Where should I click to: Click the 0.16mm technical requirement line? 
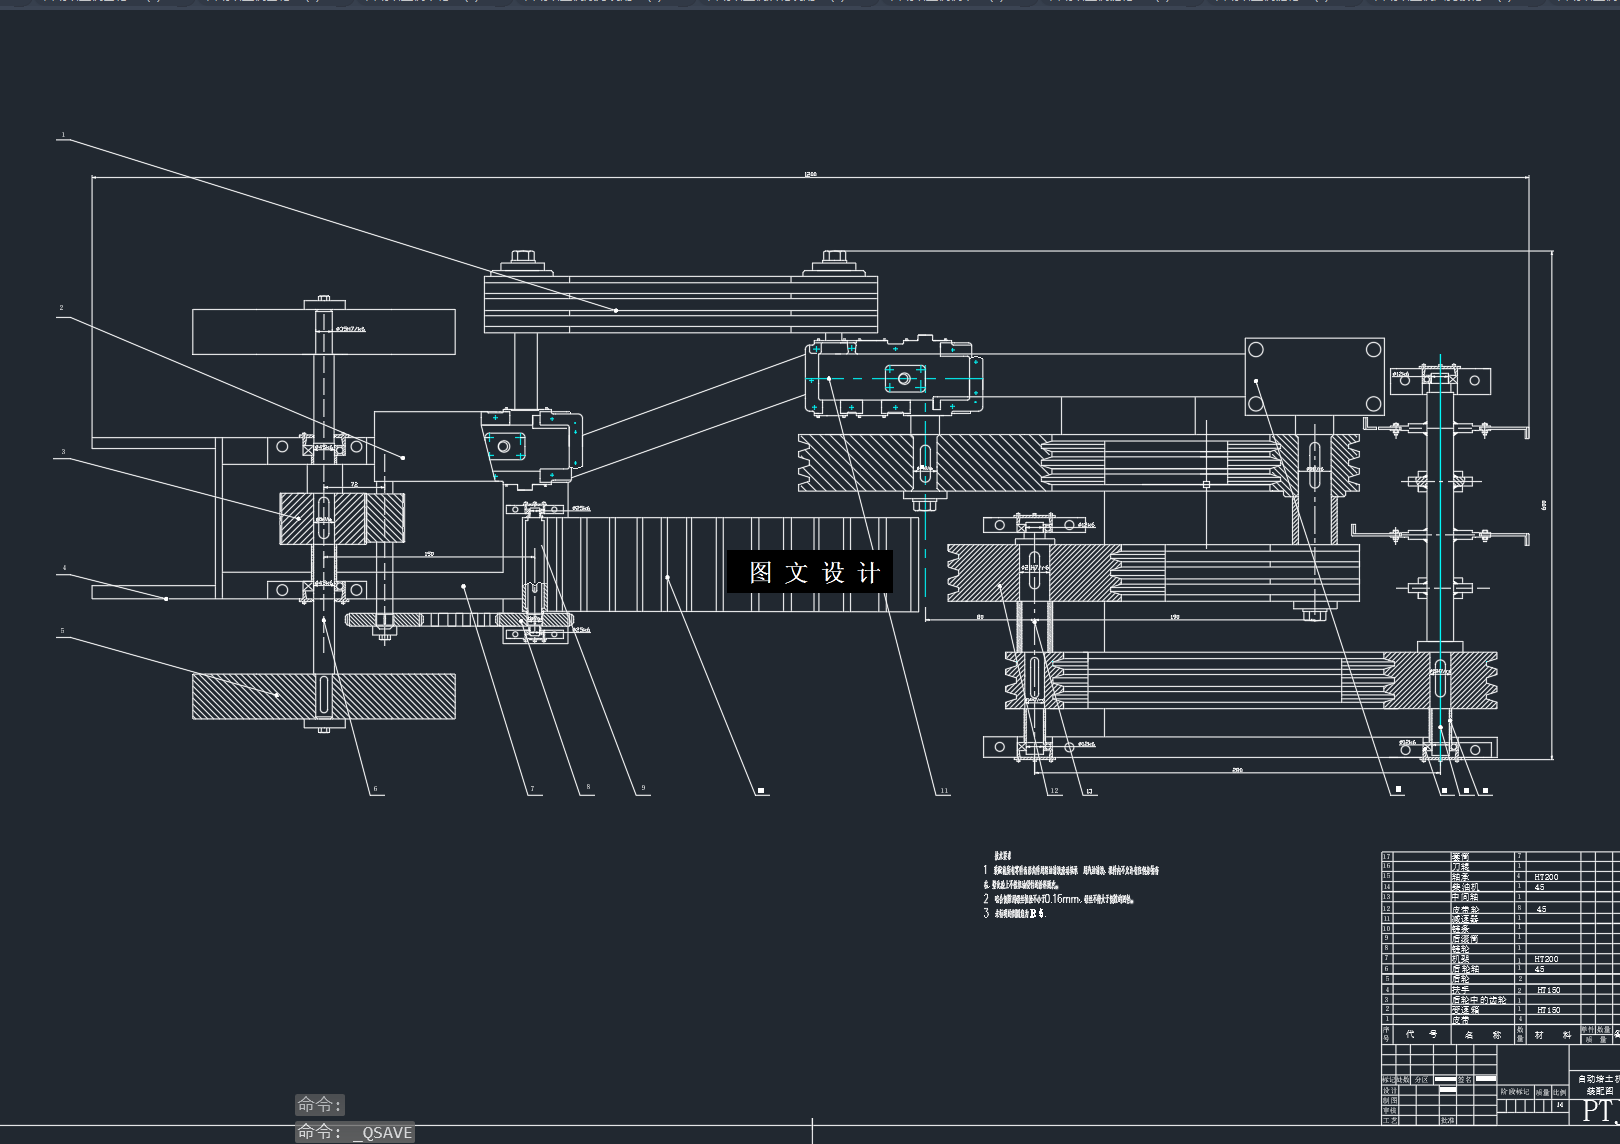tap(1060, 899)
